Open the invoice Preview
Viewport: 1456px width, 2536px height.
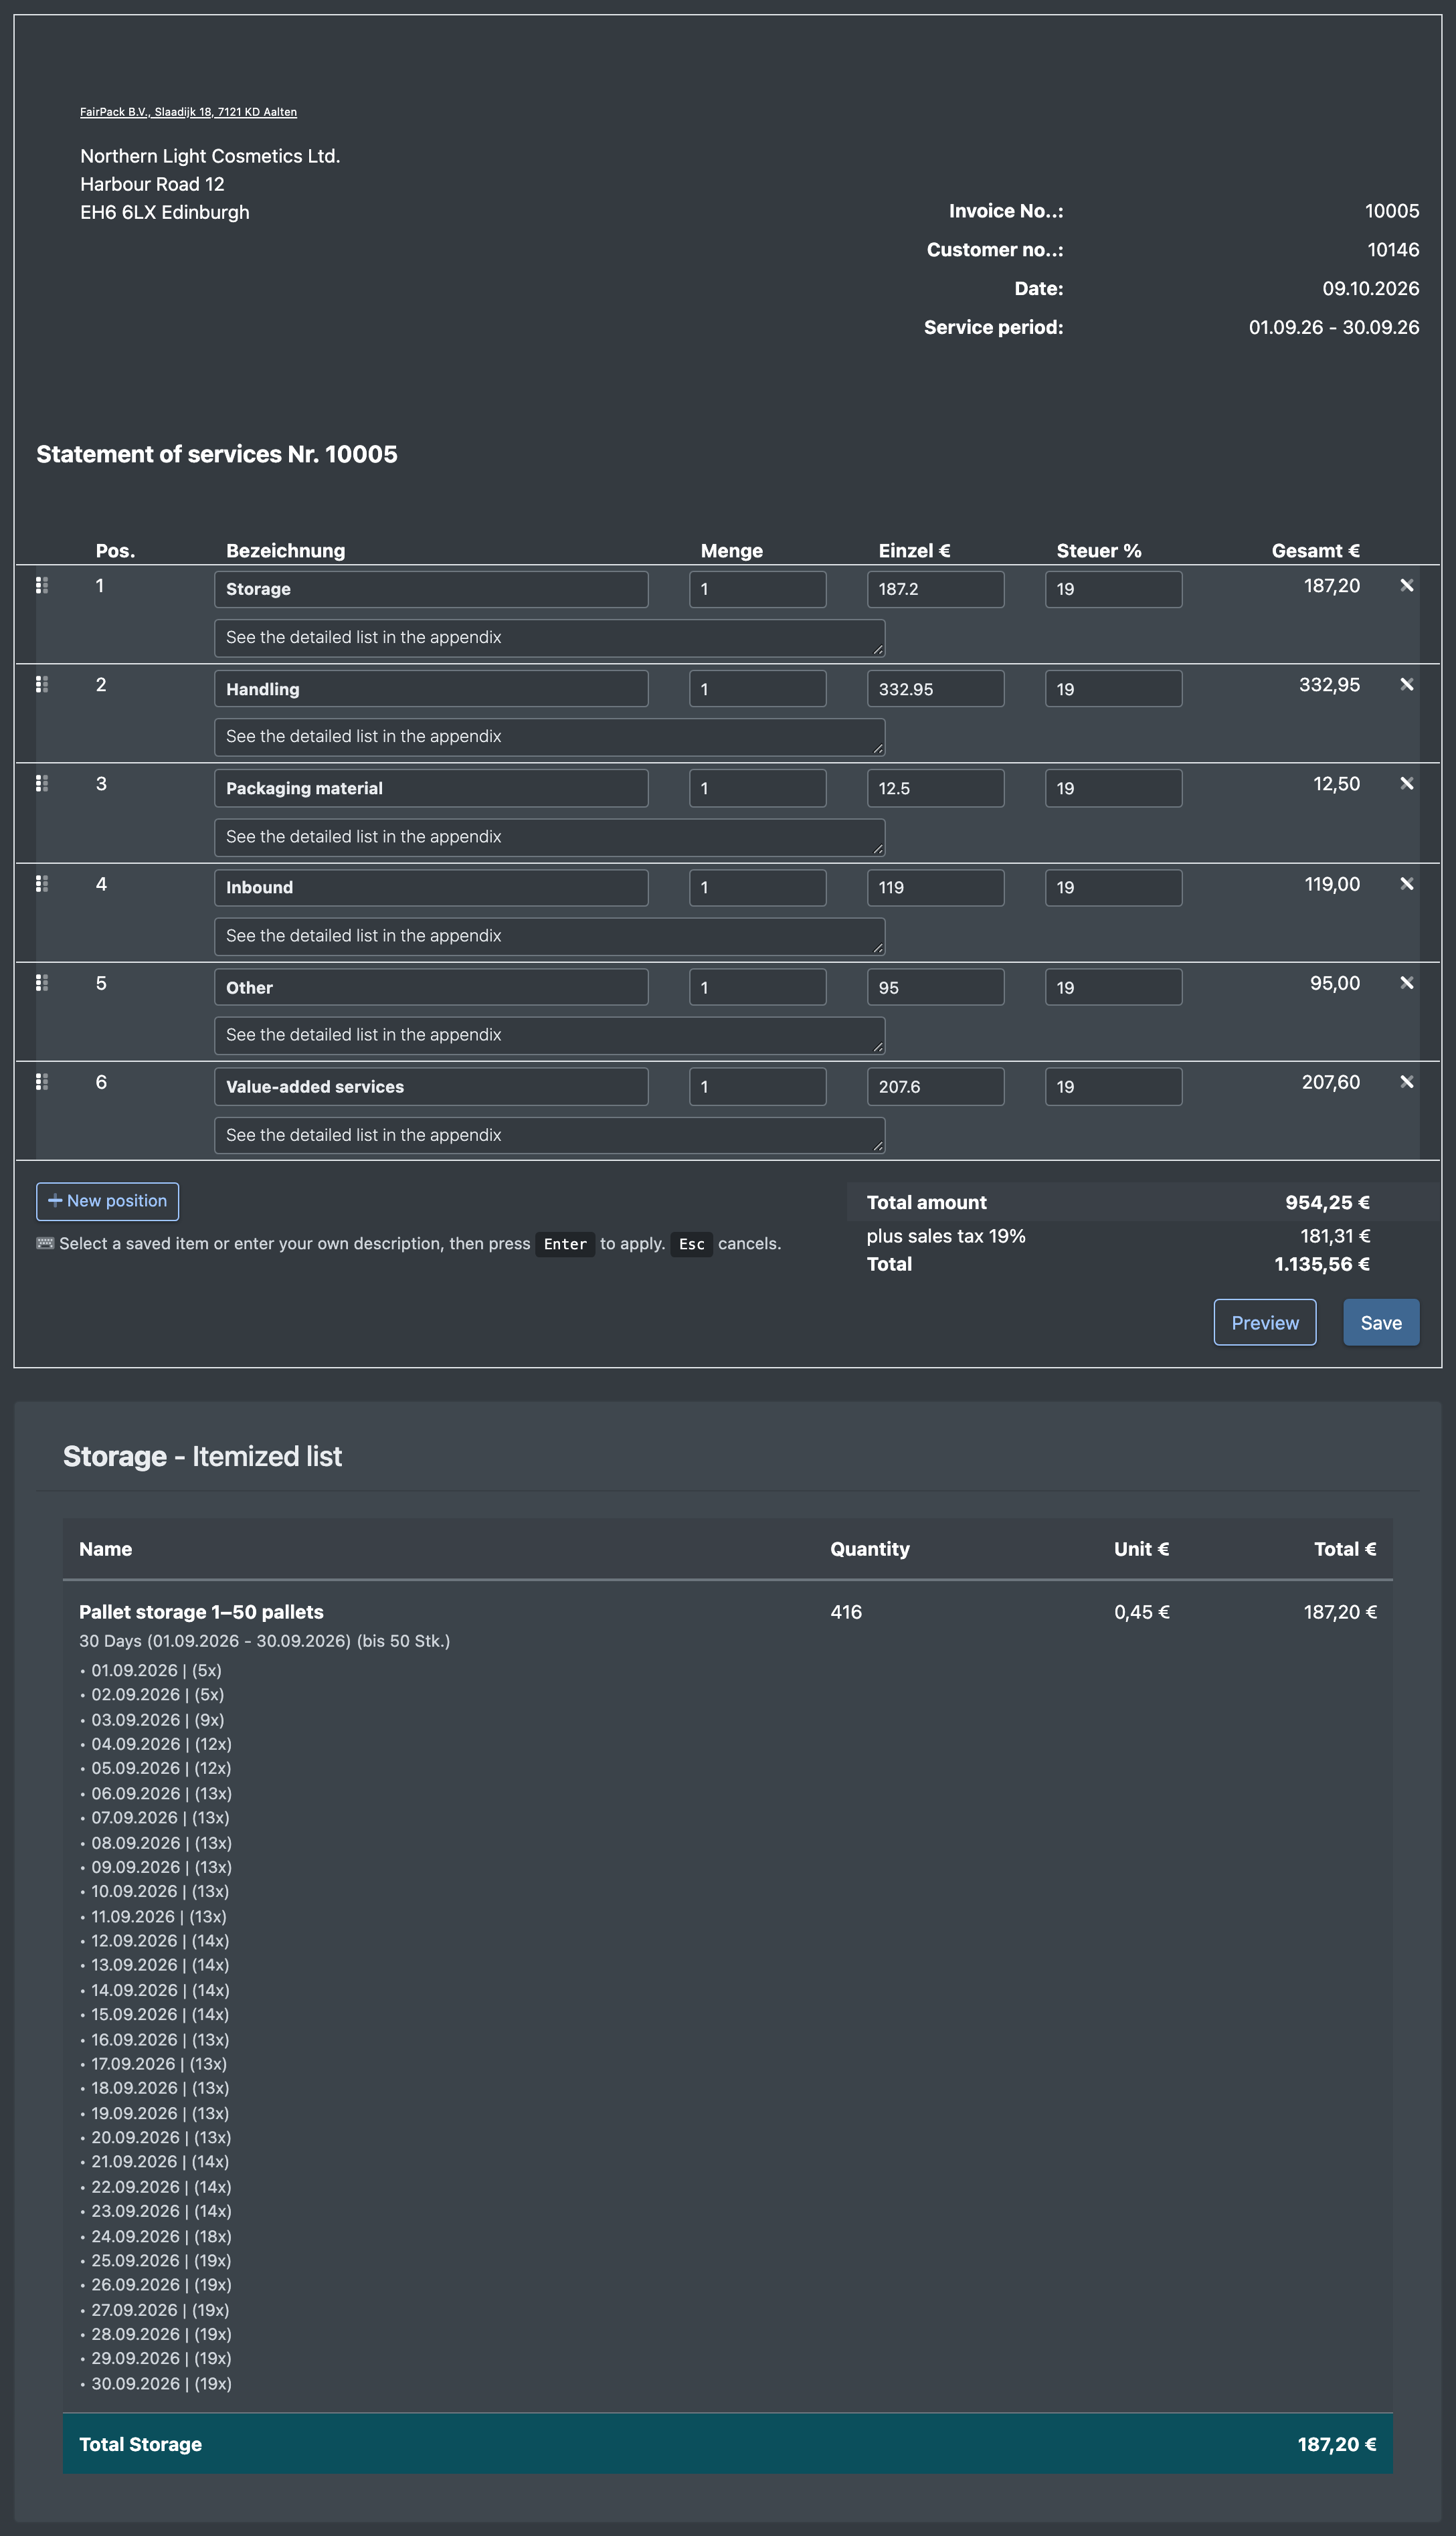coord(1264,1322)
